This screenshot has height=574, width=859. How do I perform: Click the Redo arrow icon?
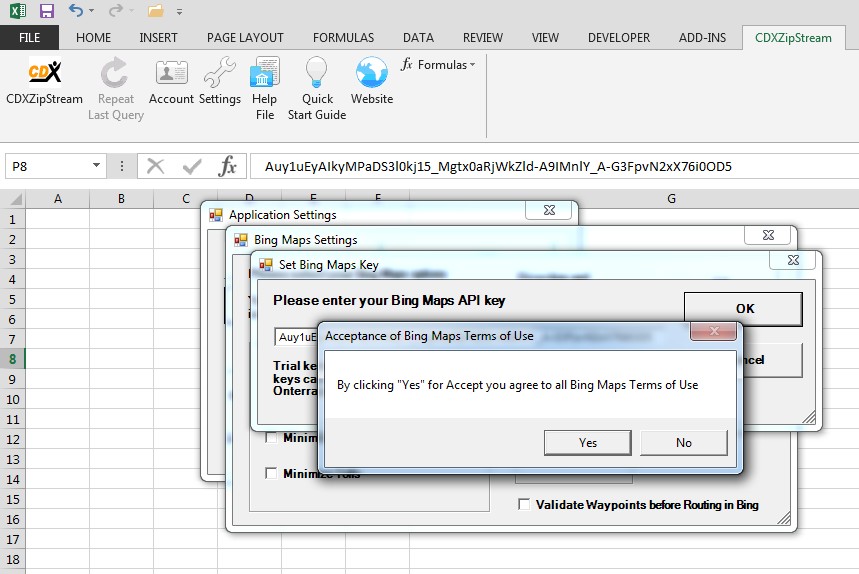coord(115,10)
